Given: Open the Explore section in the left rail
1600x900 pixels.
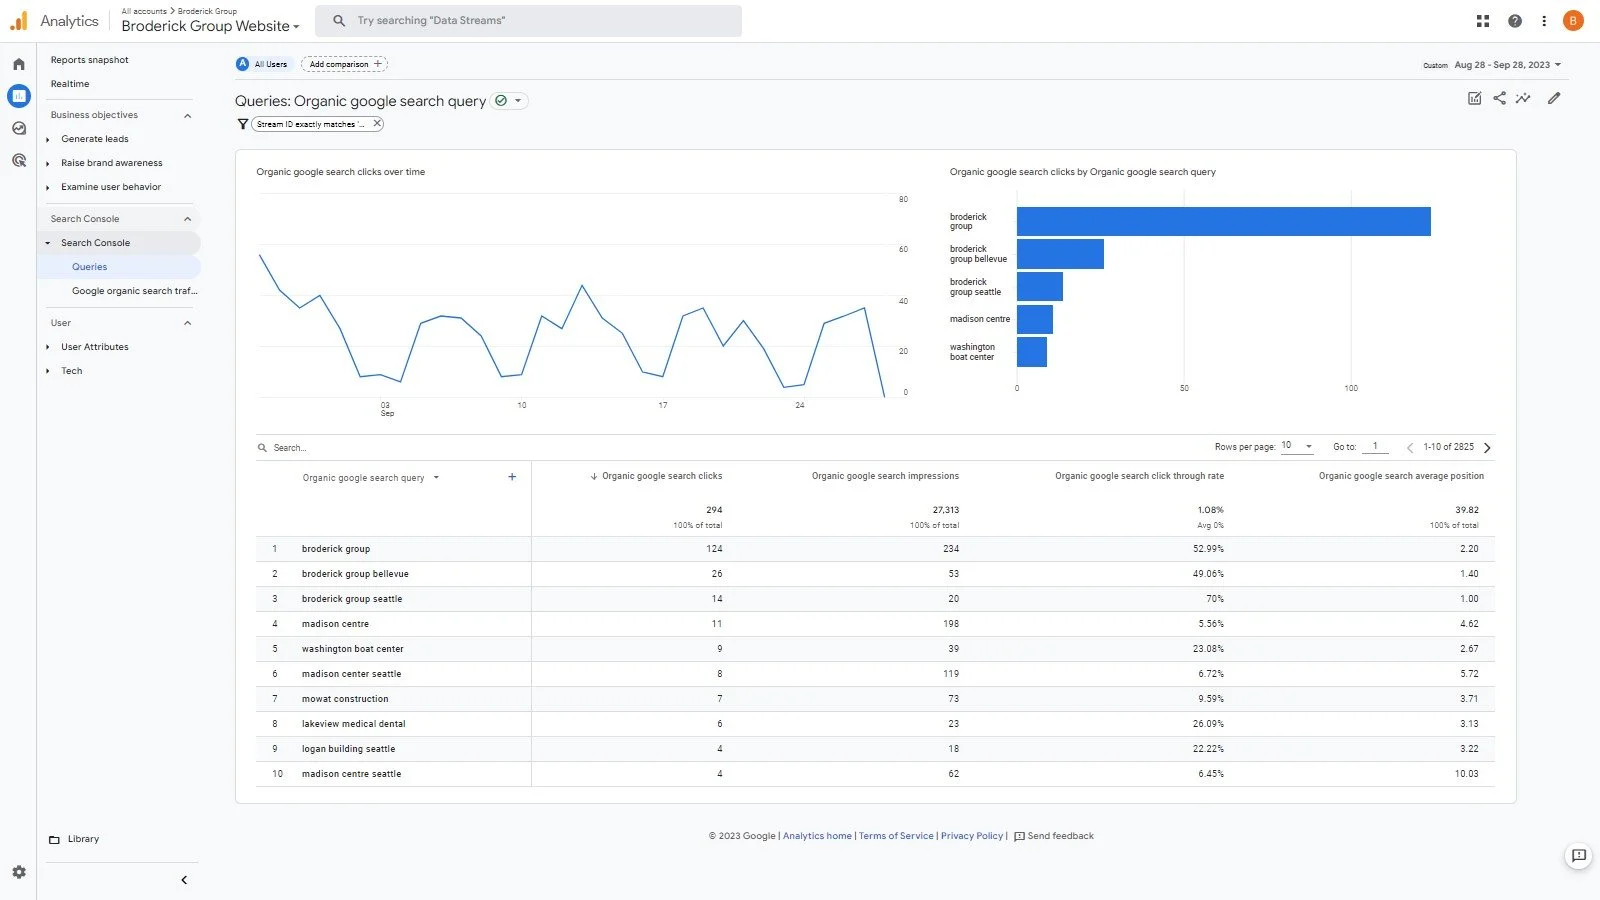Looking at the screenshot, I should point(18,128).
